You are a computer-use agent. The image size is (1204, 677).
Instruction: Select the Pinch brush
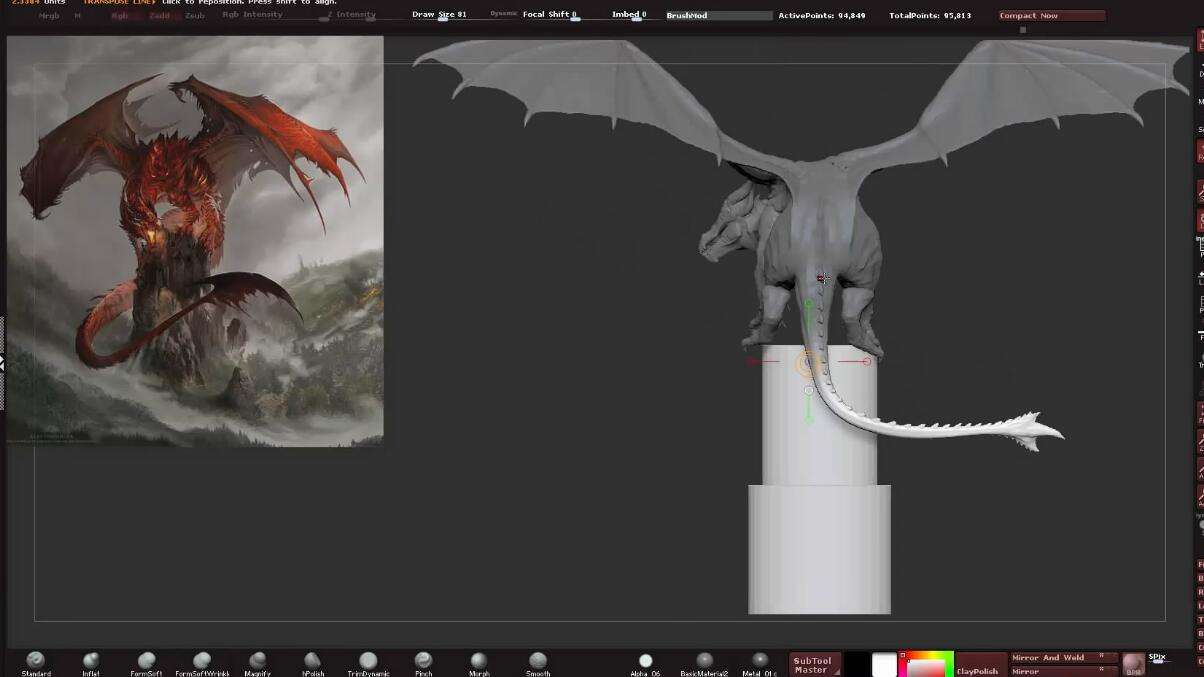point(424,661)
